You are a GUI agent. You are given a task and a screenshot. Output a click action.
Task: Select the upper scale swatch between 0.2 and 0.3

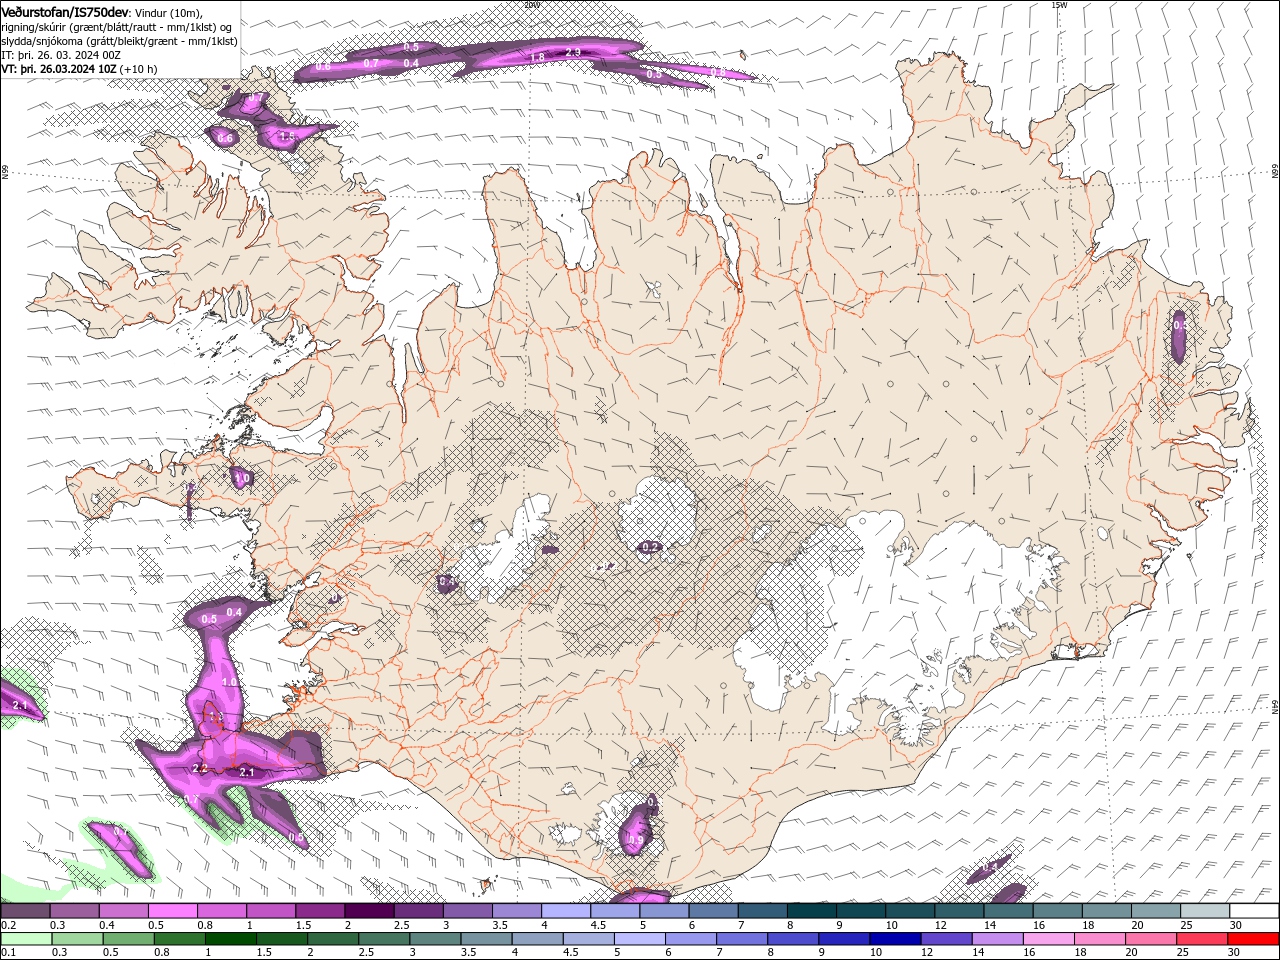tap(26, 911)
